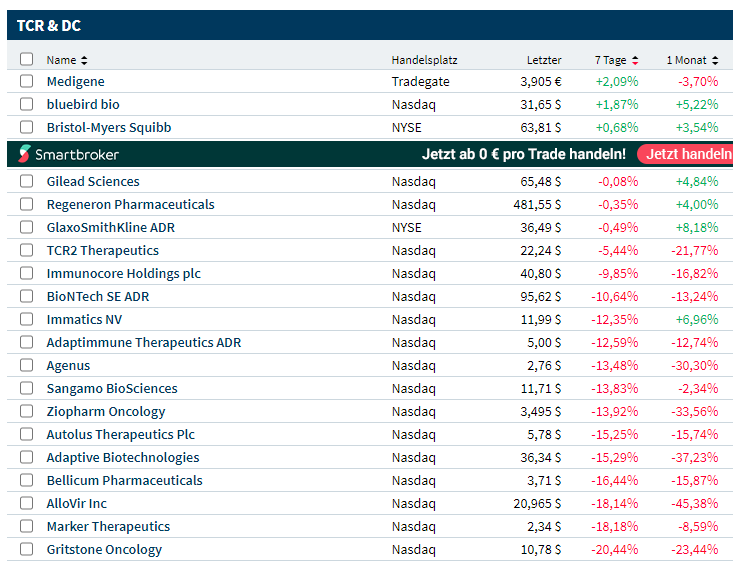The image size is (733, 570).
Task: Click the Bristol-Myers Squibb link
Action: tap(108, 128)
